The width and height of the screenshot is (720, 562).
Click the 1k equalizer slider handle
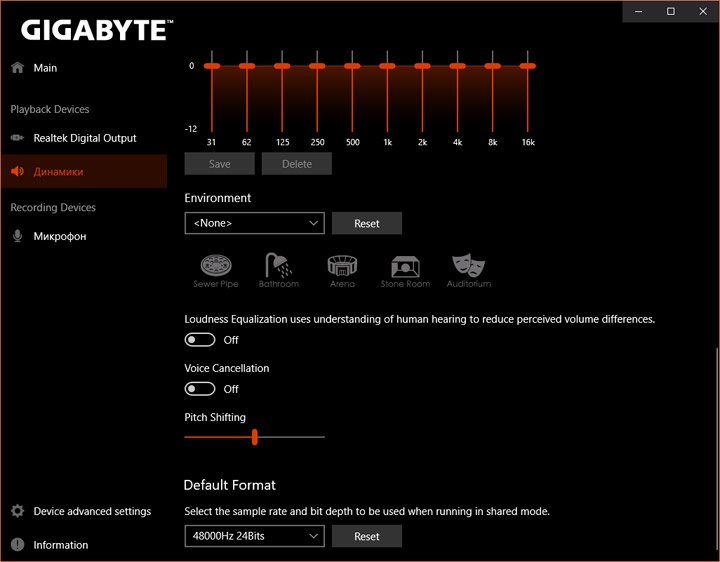(x=387, y=66)
